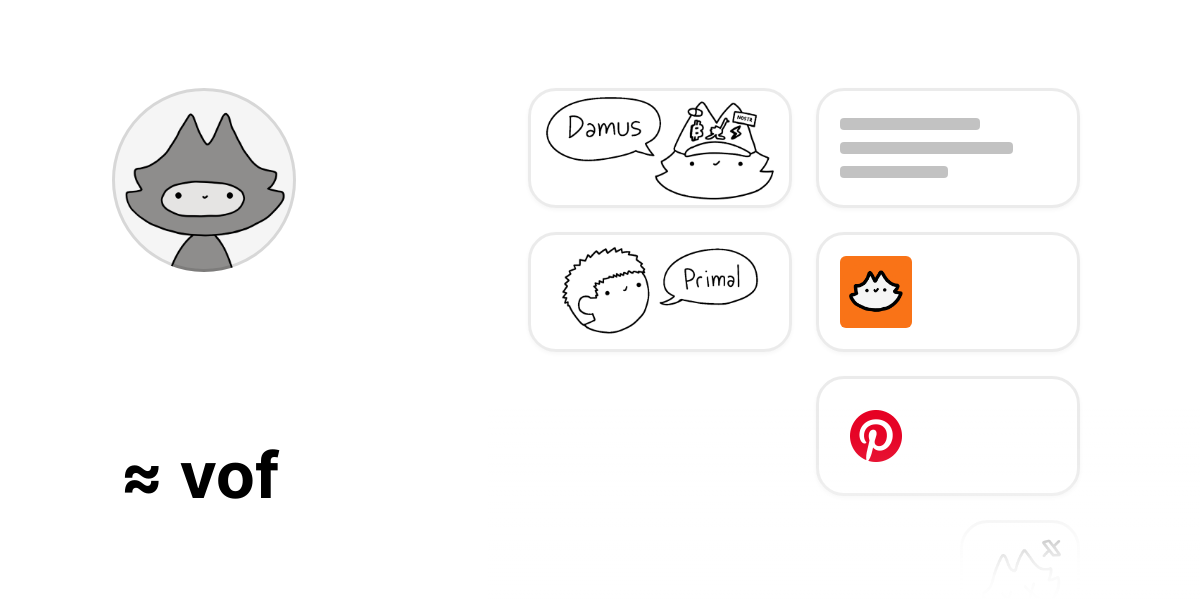Click the bottom gray placeholder line

894,172
